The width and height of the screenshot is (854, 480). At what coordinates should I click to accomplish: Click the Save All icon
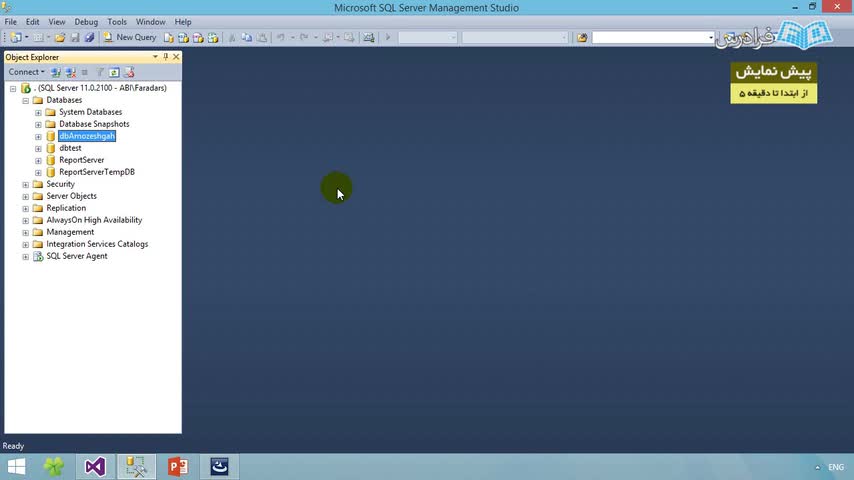click(89, 38)
